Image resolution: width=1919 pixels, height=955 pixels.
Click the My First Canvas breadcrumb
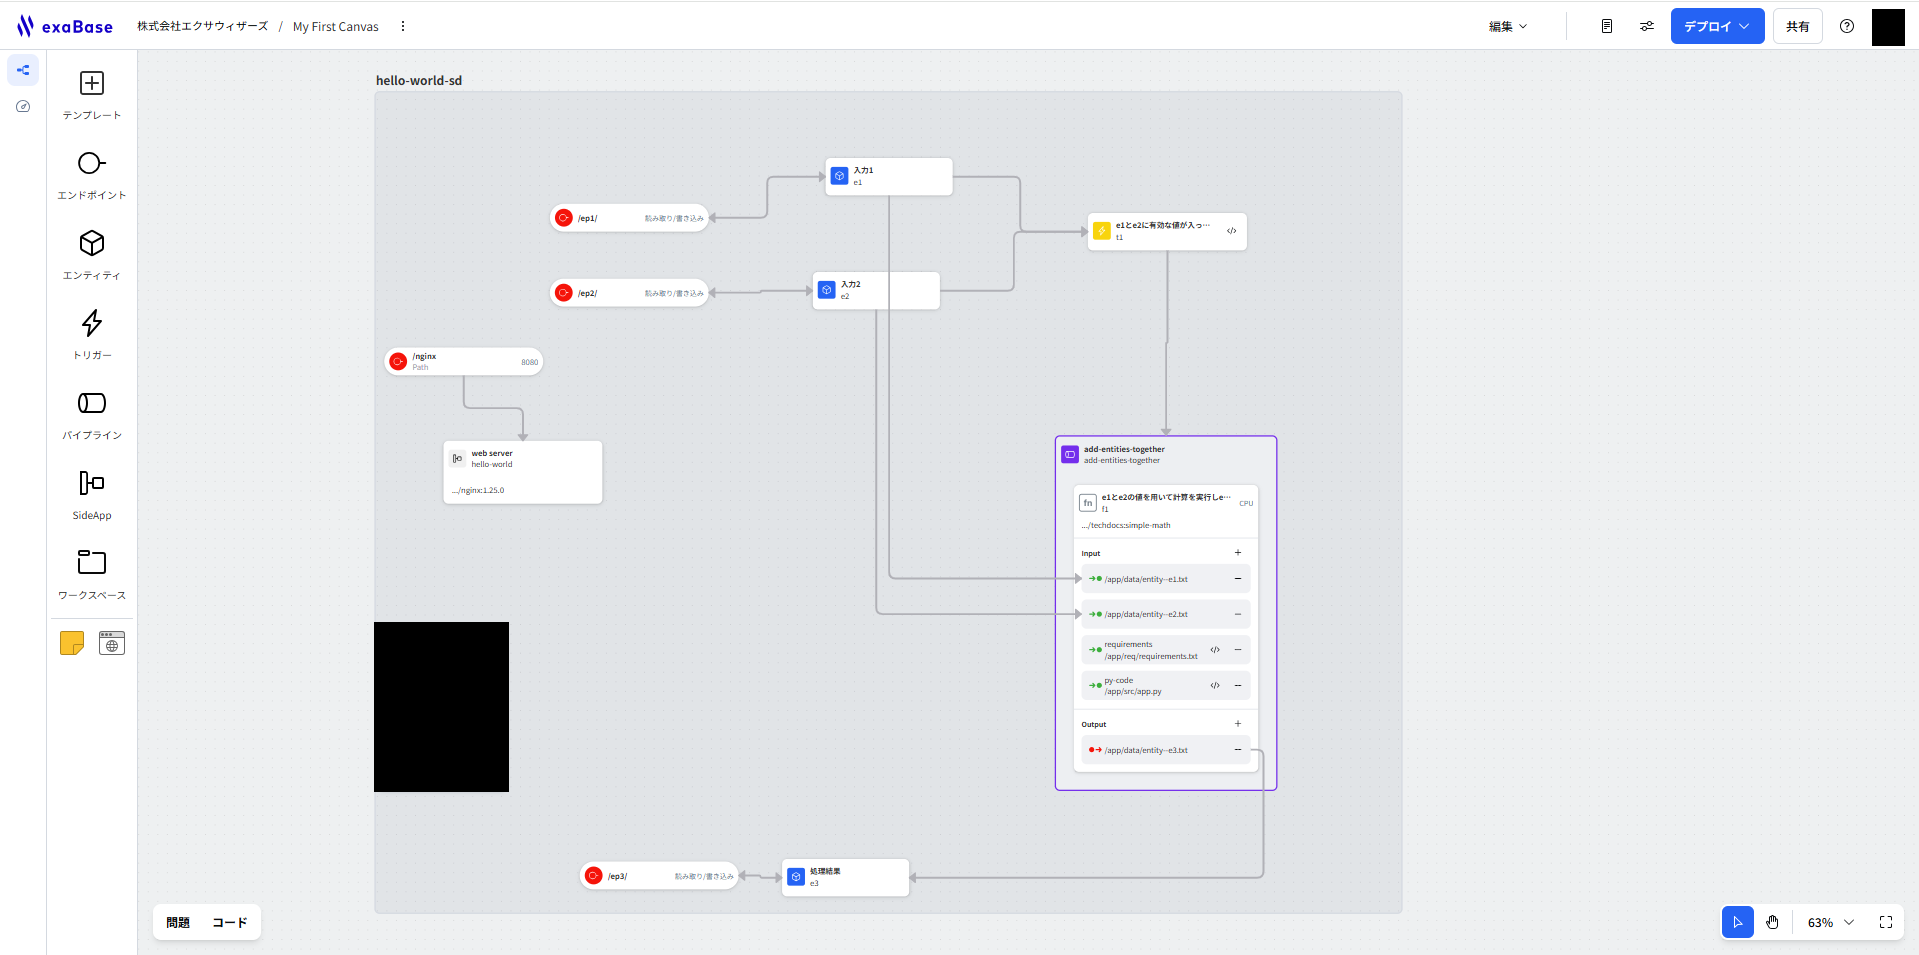(x=336, y=27)
